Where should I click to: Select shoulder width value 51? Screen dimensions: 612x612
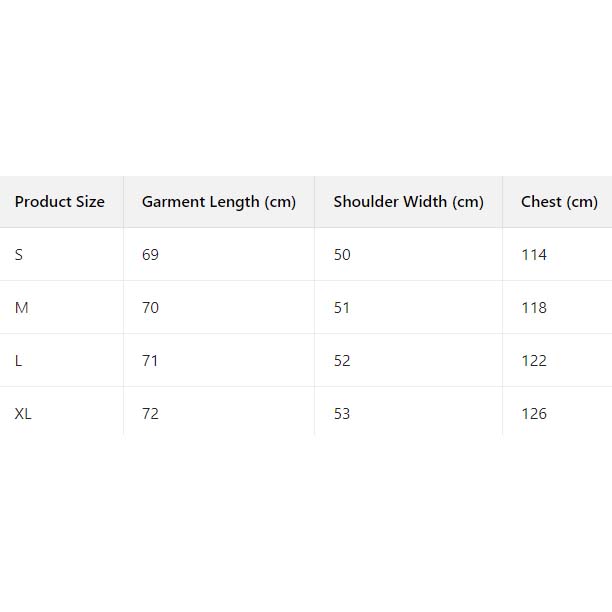[342, 308]
